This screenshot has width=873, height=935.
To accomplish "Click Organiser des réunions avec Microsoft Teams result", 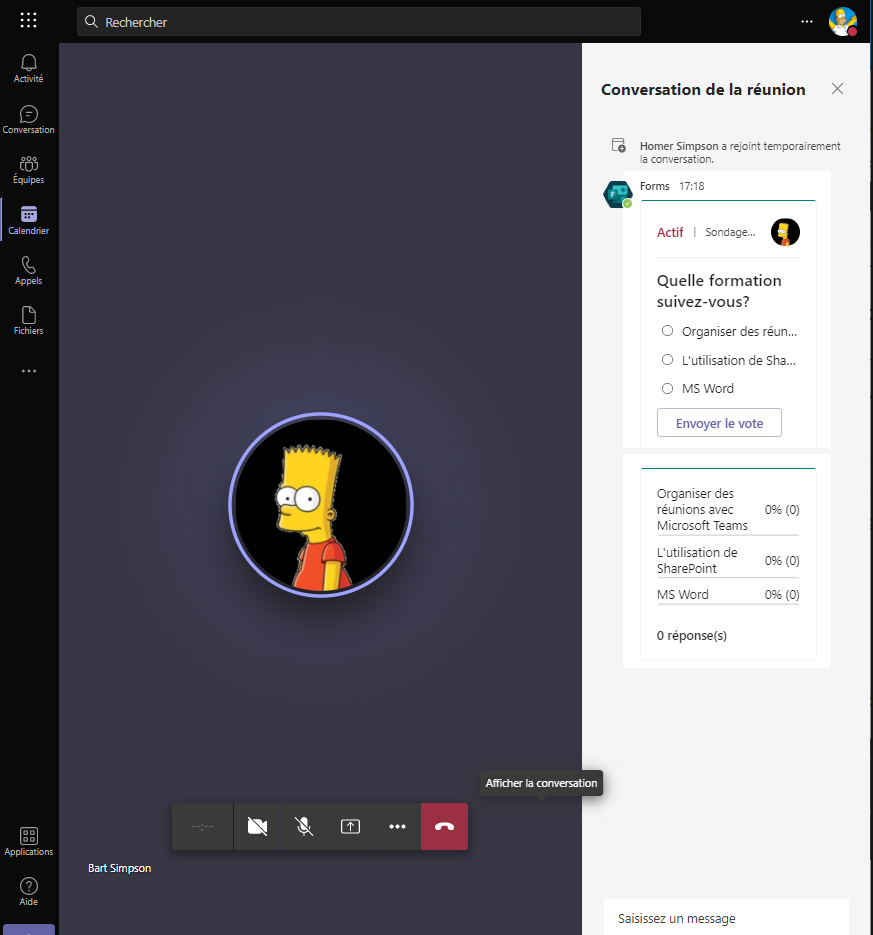I will click(x=728, y=509).
